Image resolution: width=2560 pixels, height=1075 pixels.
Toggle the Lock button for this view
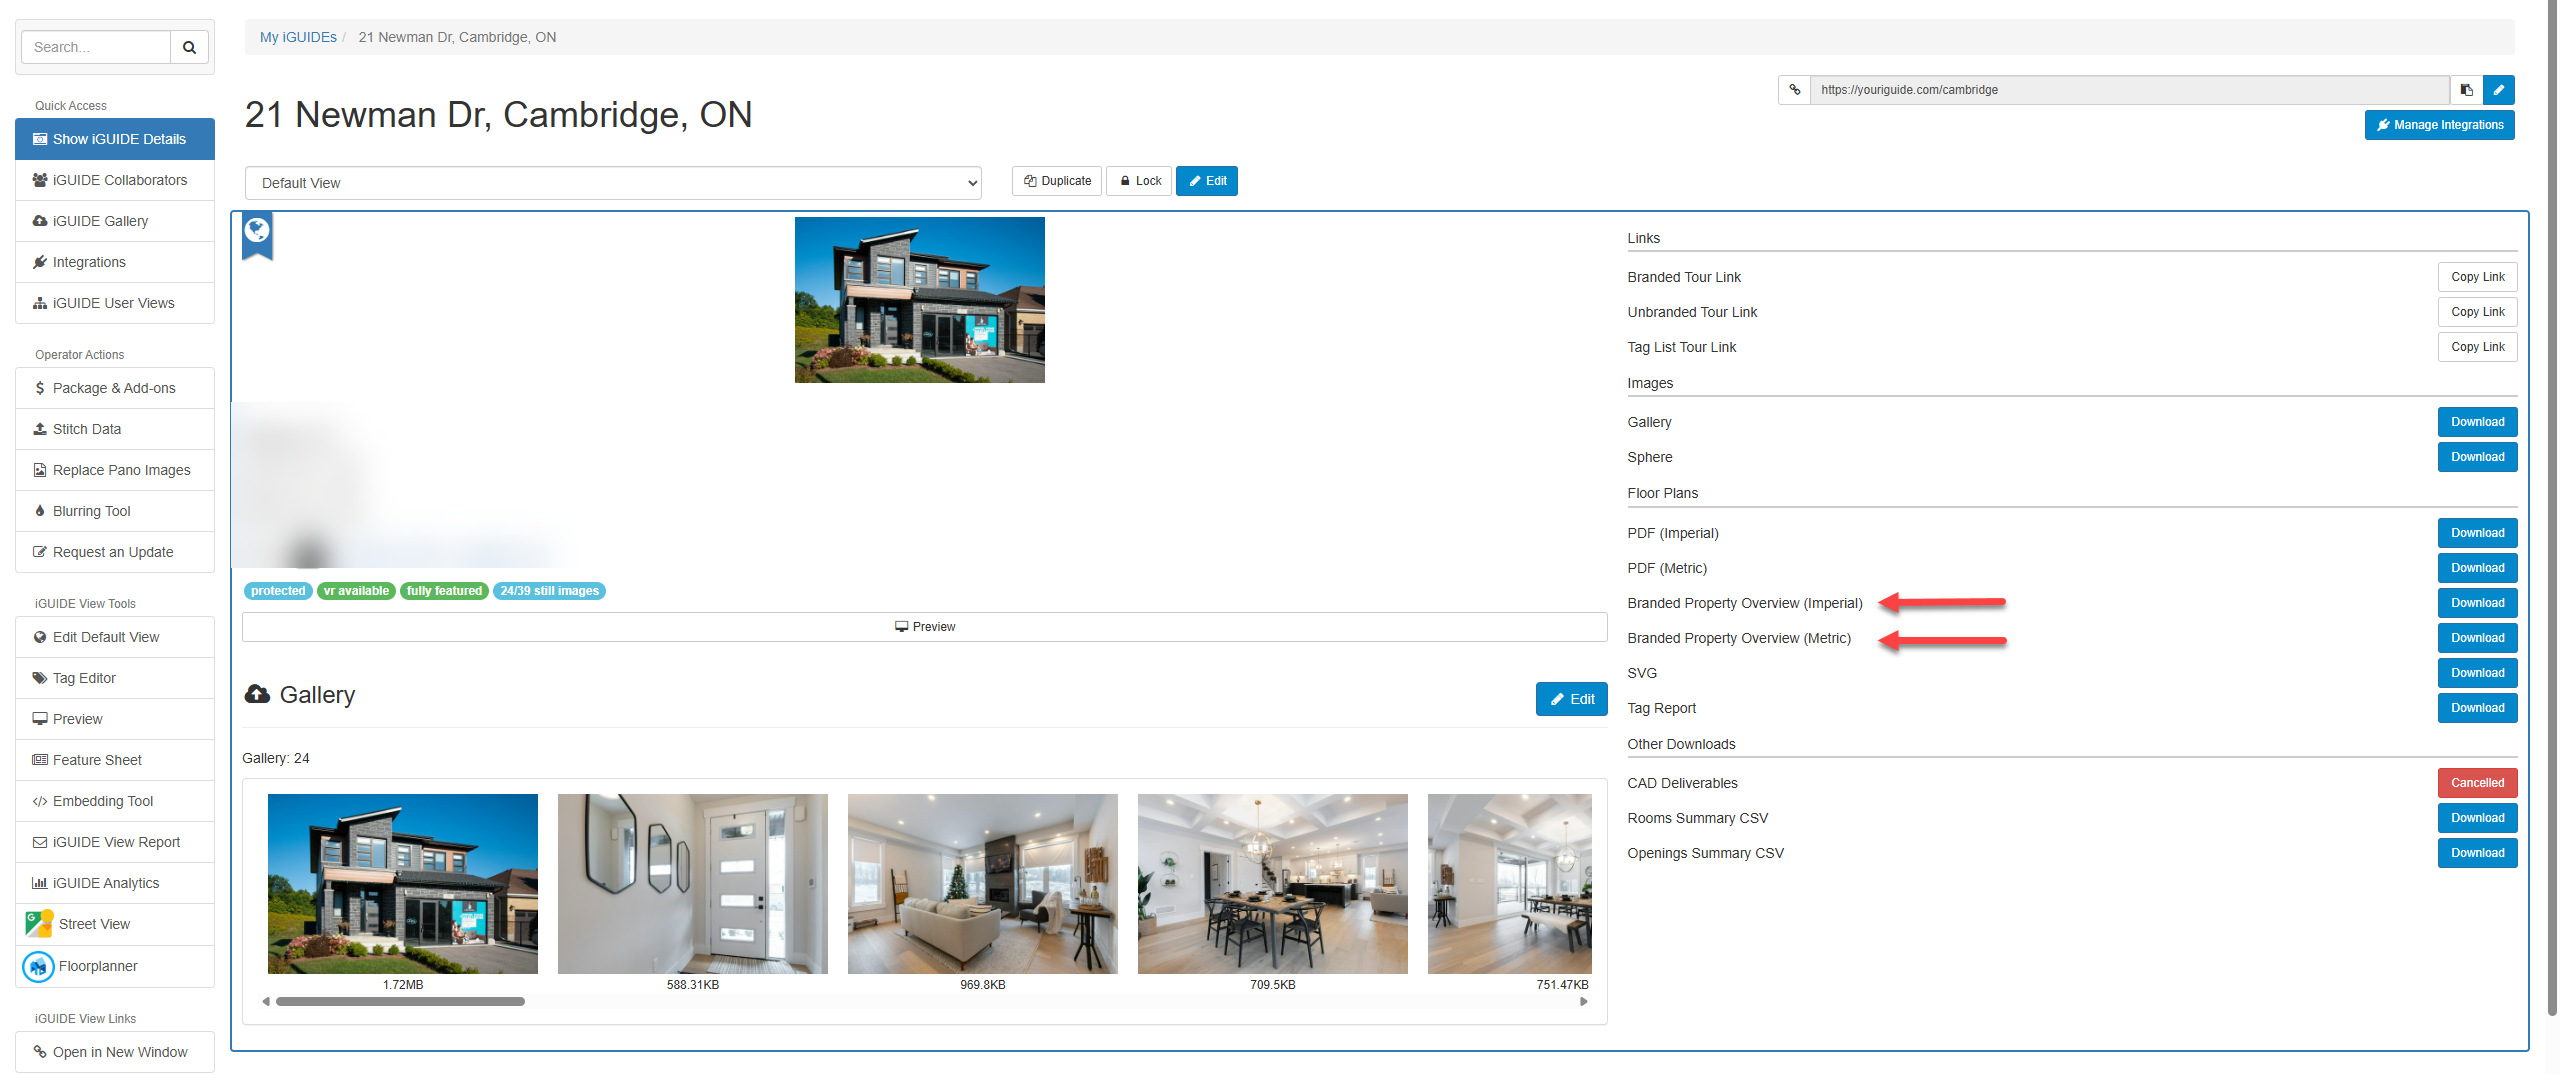[x=1139, y=181]
